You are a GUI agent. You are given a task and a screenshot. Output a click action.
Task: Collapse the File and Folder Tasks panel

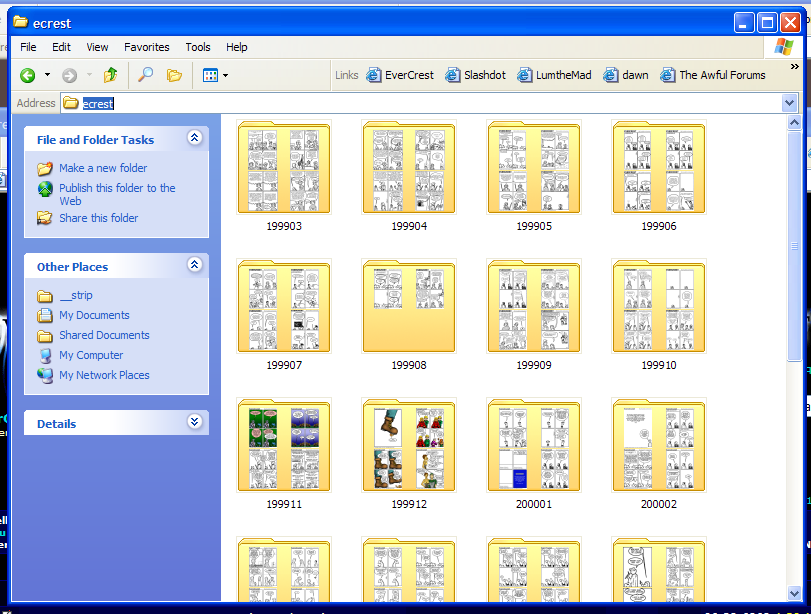pos(194,138)
